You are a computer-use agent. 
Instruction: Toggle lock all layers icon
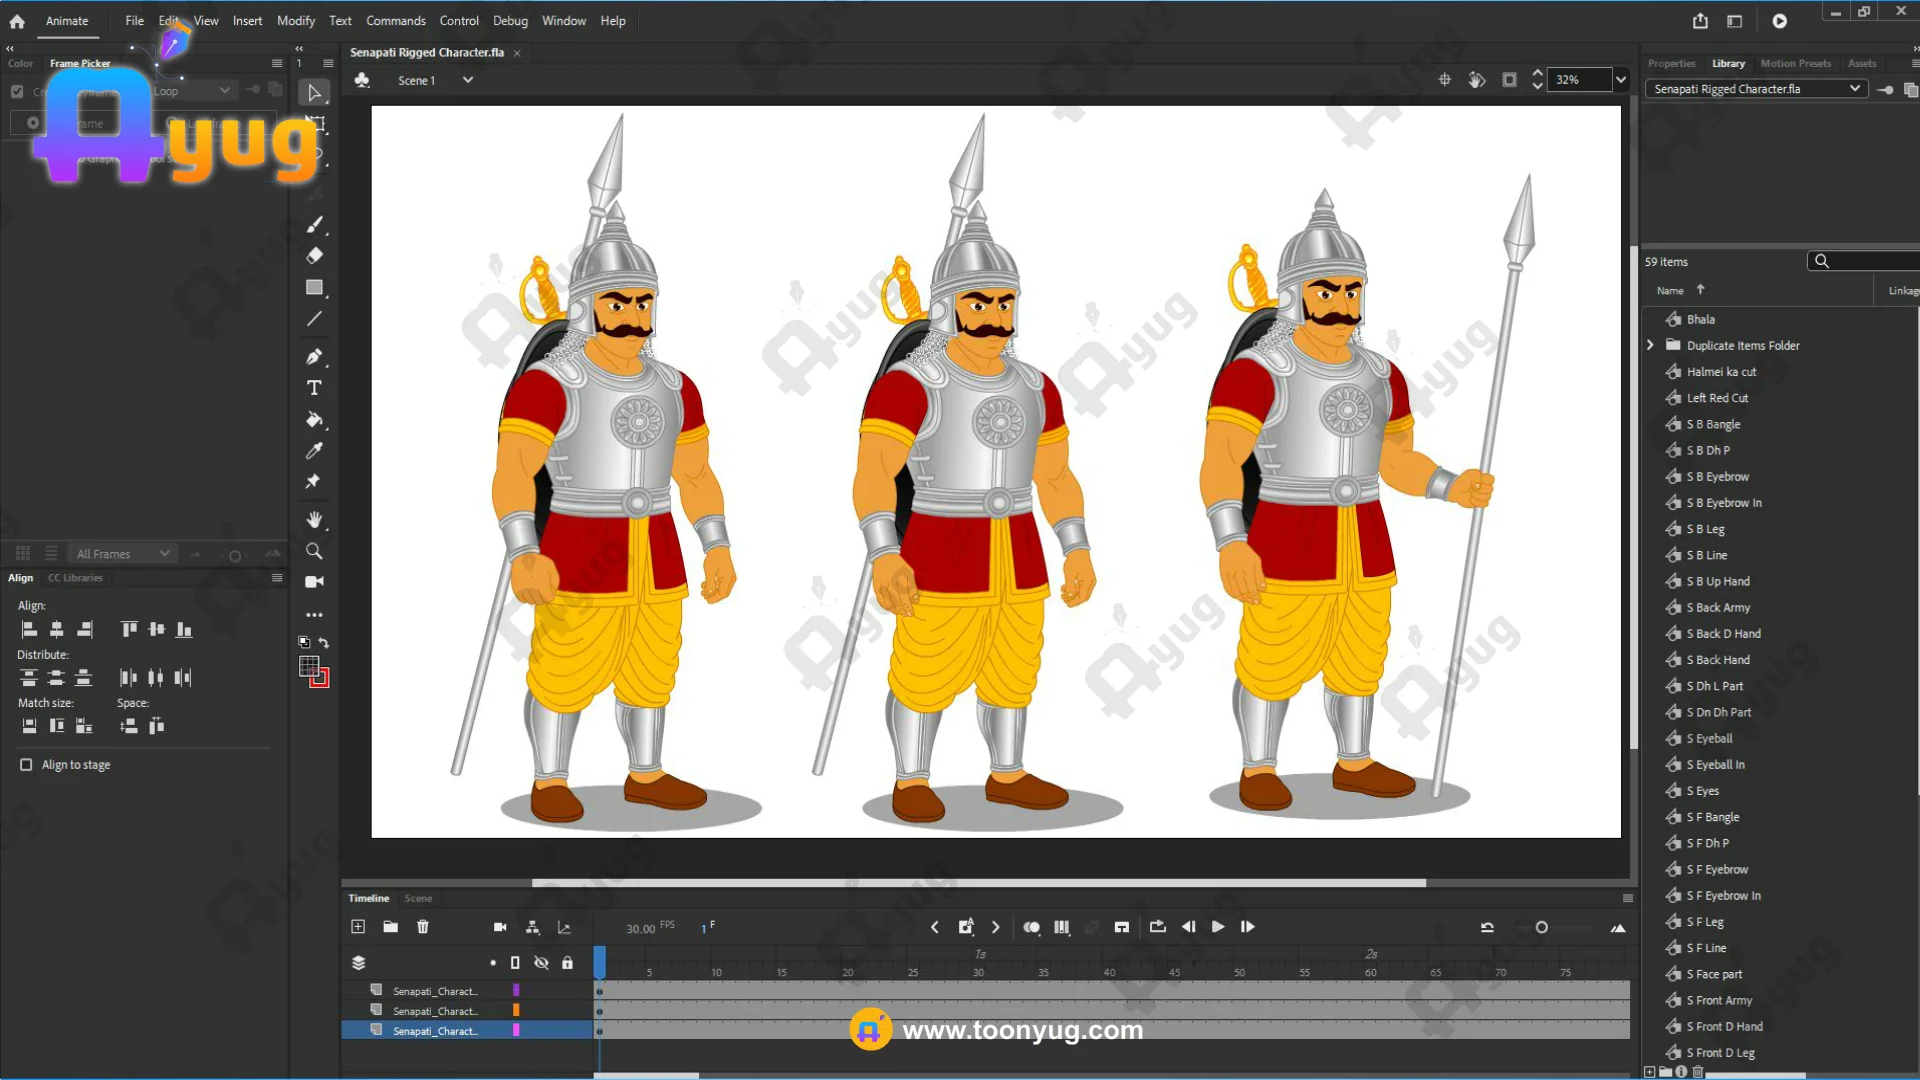tap(567, 963)
